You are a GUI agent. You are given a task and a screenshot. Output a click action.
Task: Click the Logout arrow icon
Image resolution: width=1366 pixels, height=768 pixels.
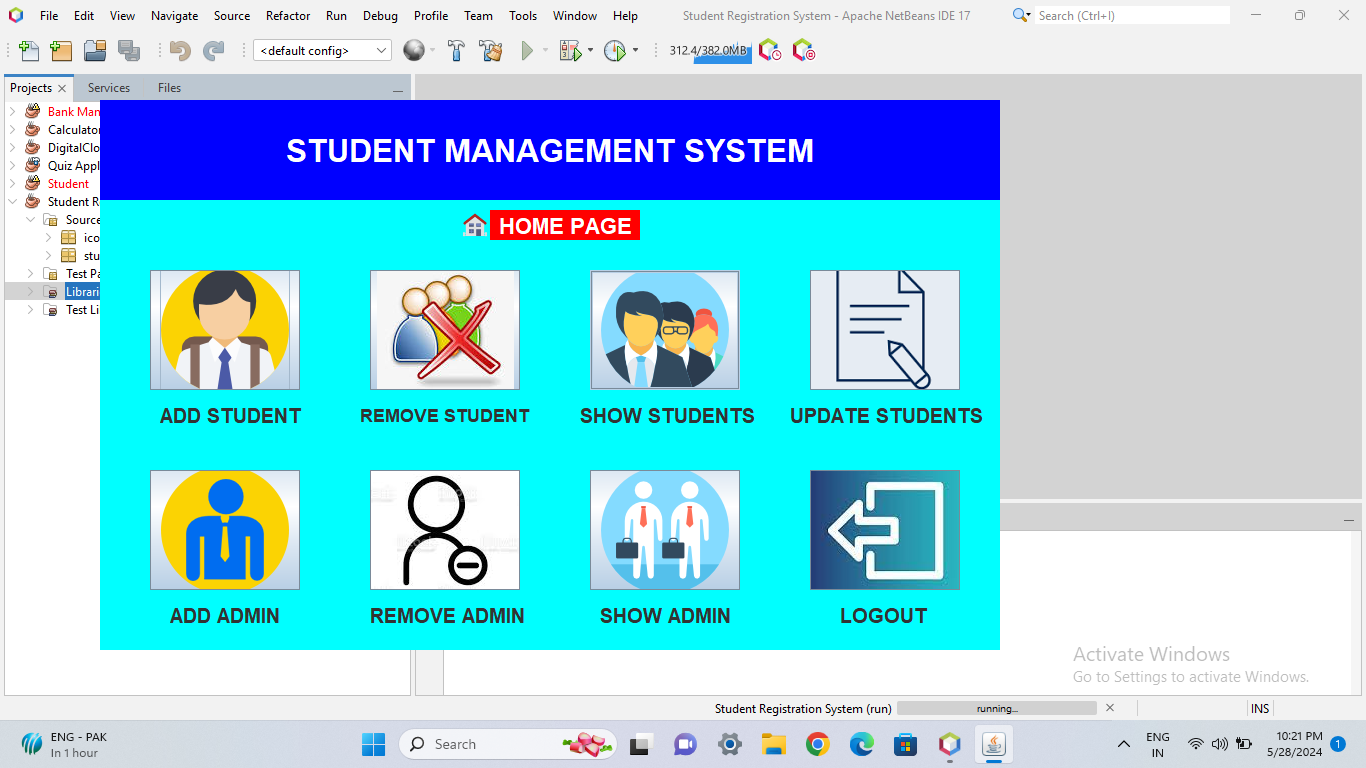tap(885, 530)
